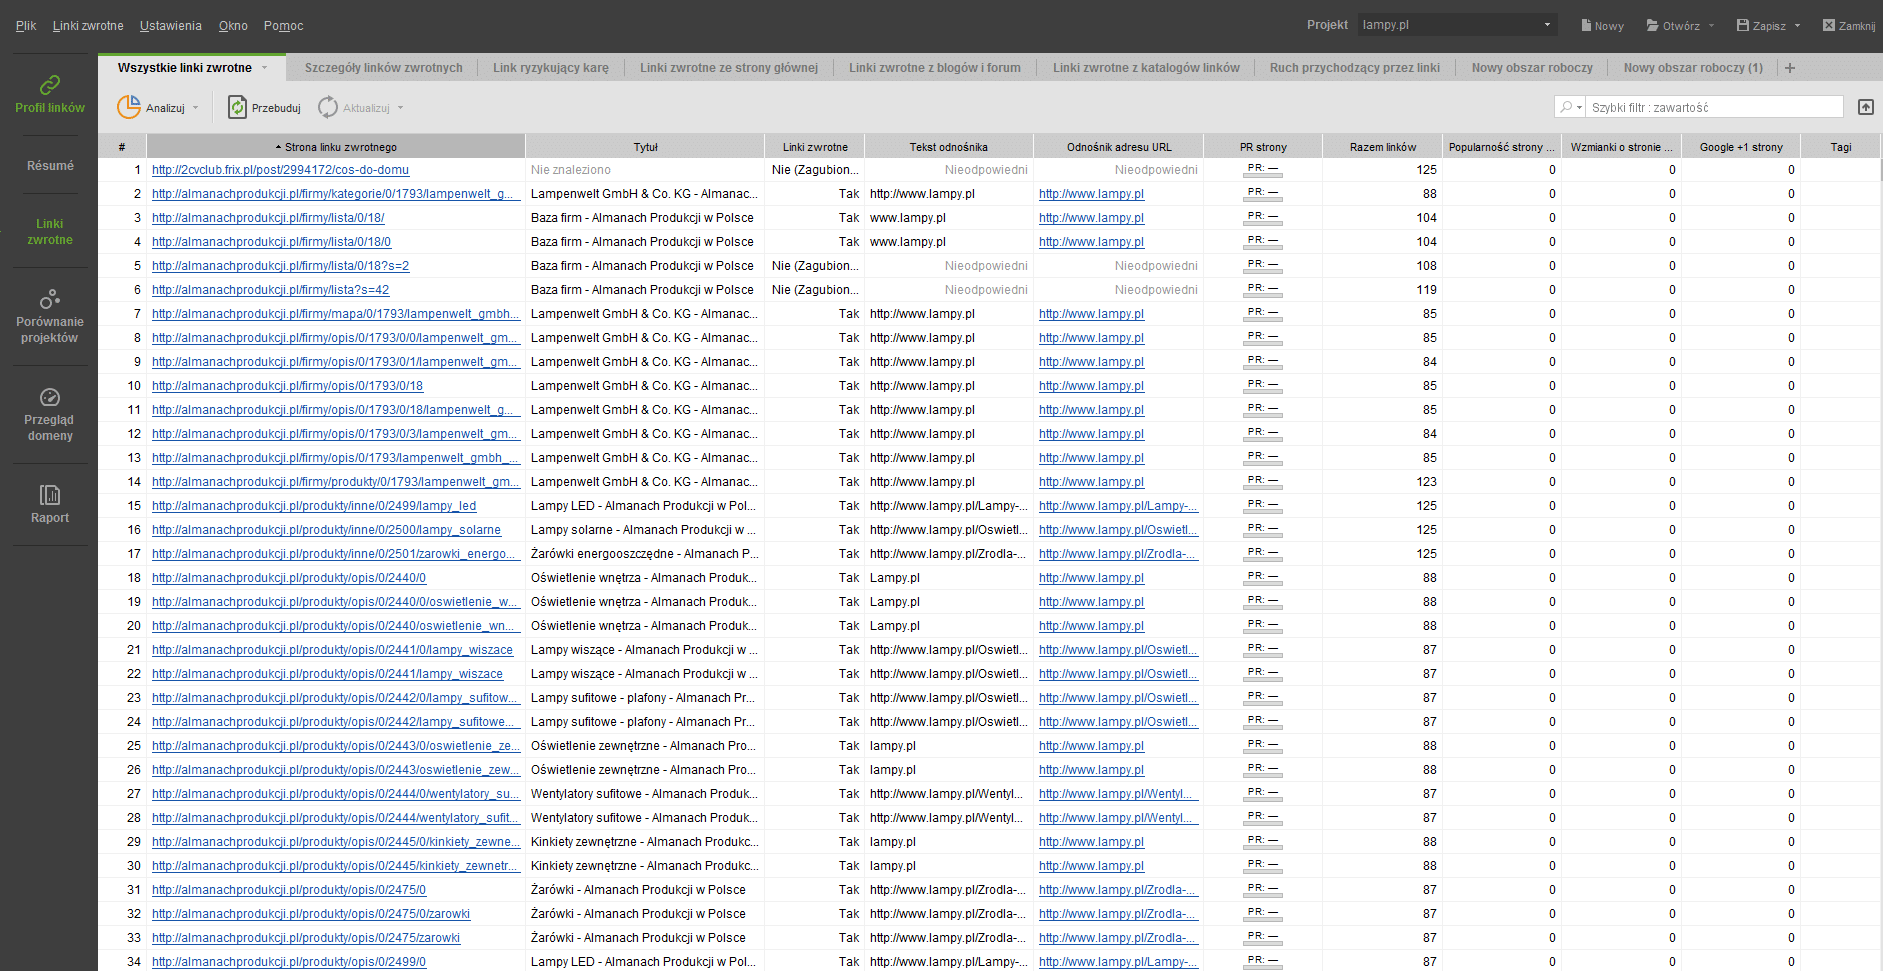The height and width of the screenshot is (971, 1883).
Task: Switch to Linki zwrotne z katalogów linków tab
Action: (1146, 68)
